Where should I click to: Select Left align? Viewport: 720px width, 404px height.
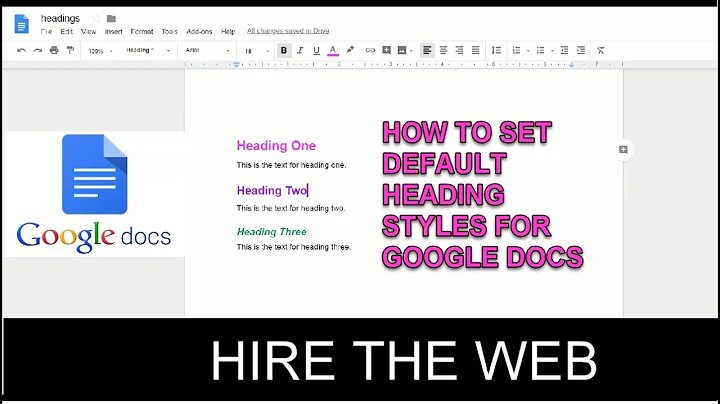(x=427, y=50)
